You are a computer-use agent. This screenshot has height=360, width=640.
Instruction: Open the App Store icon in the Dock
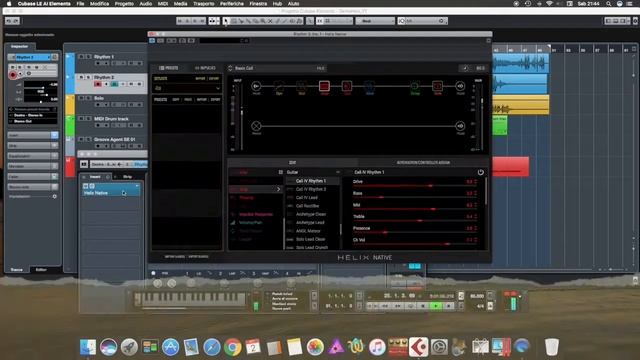[x=170, y=347]
